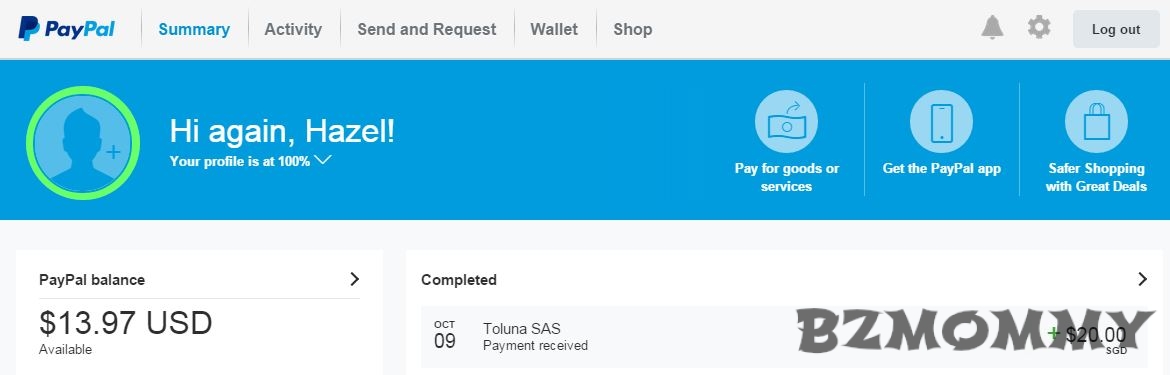Open the settings gear icon

tap(1039, 28)
